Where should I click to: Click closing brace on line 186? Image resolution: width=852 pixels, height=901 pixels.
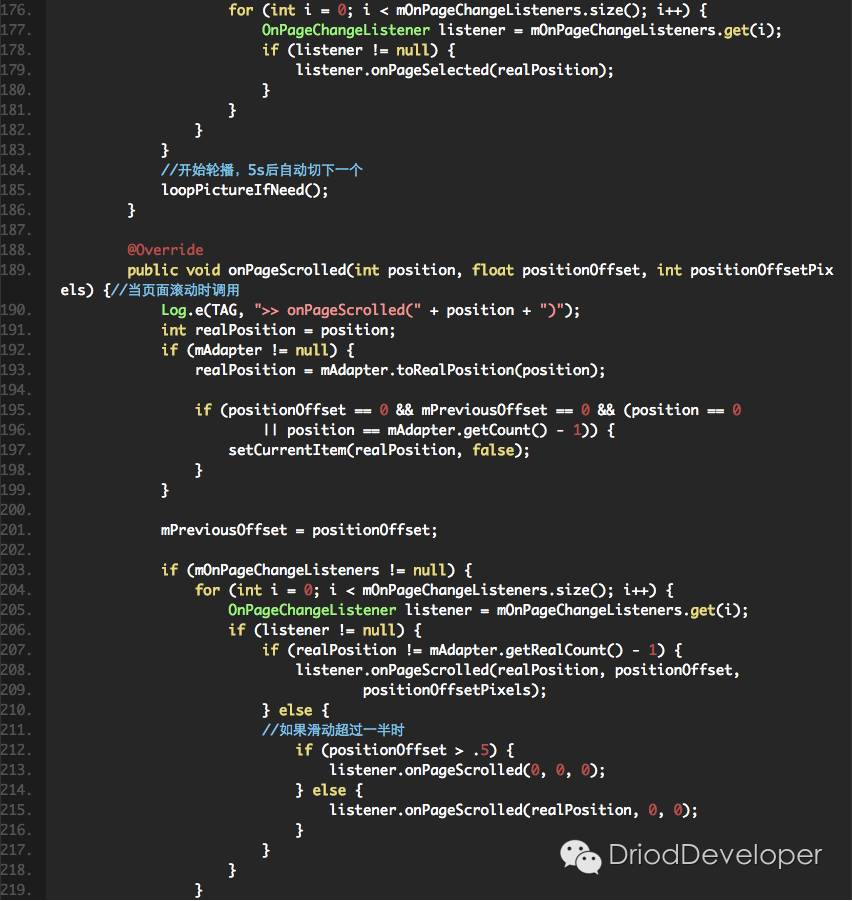pos(132,210)
